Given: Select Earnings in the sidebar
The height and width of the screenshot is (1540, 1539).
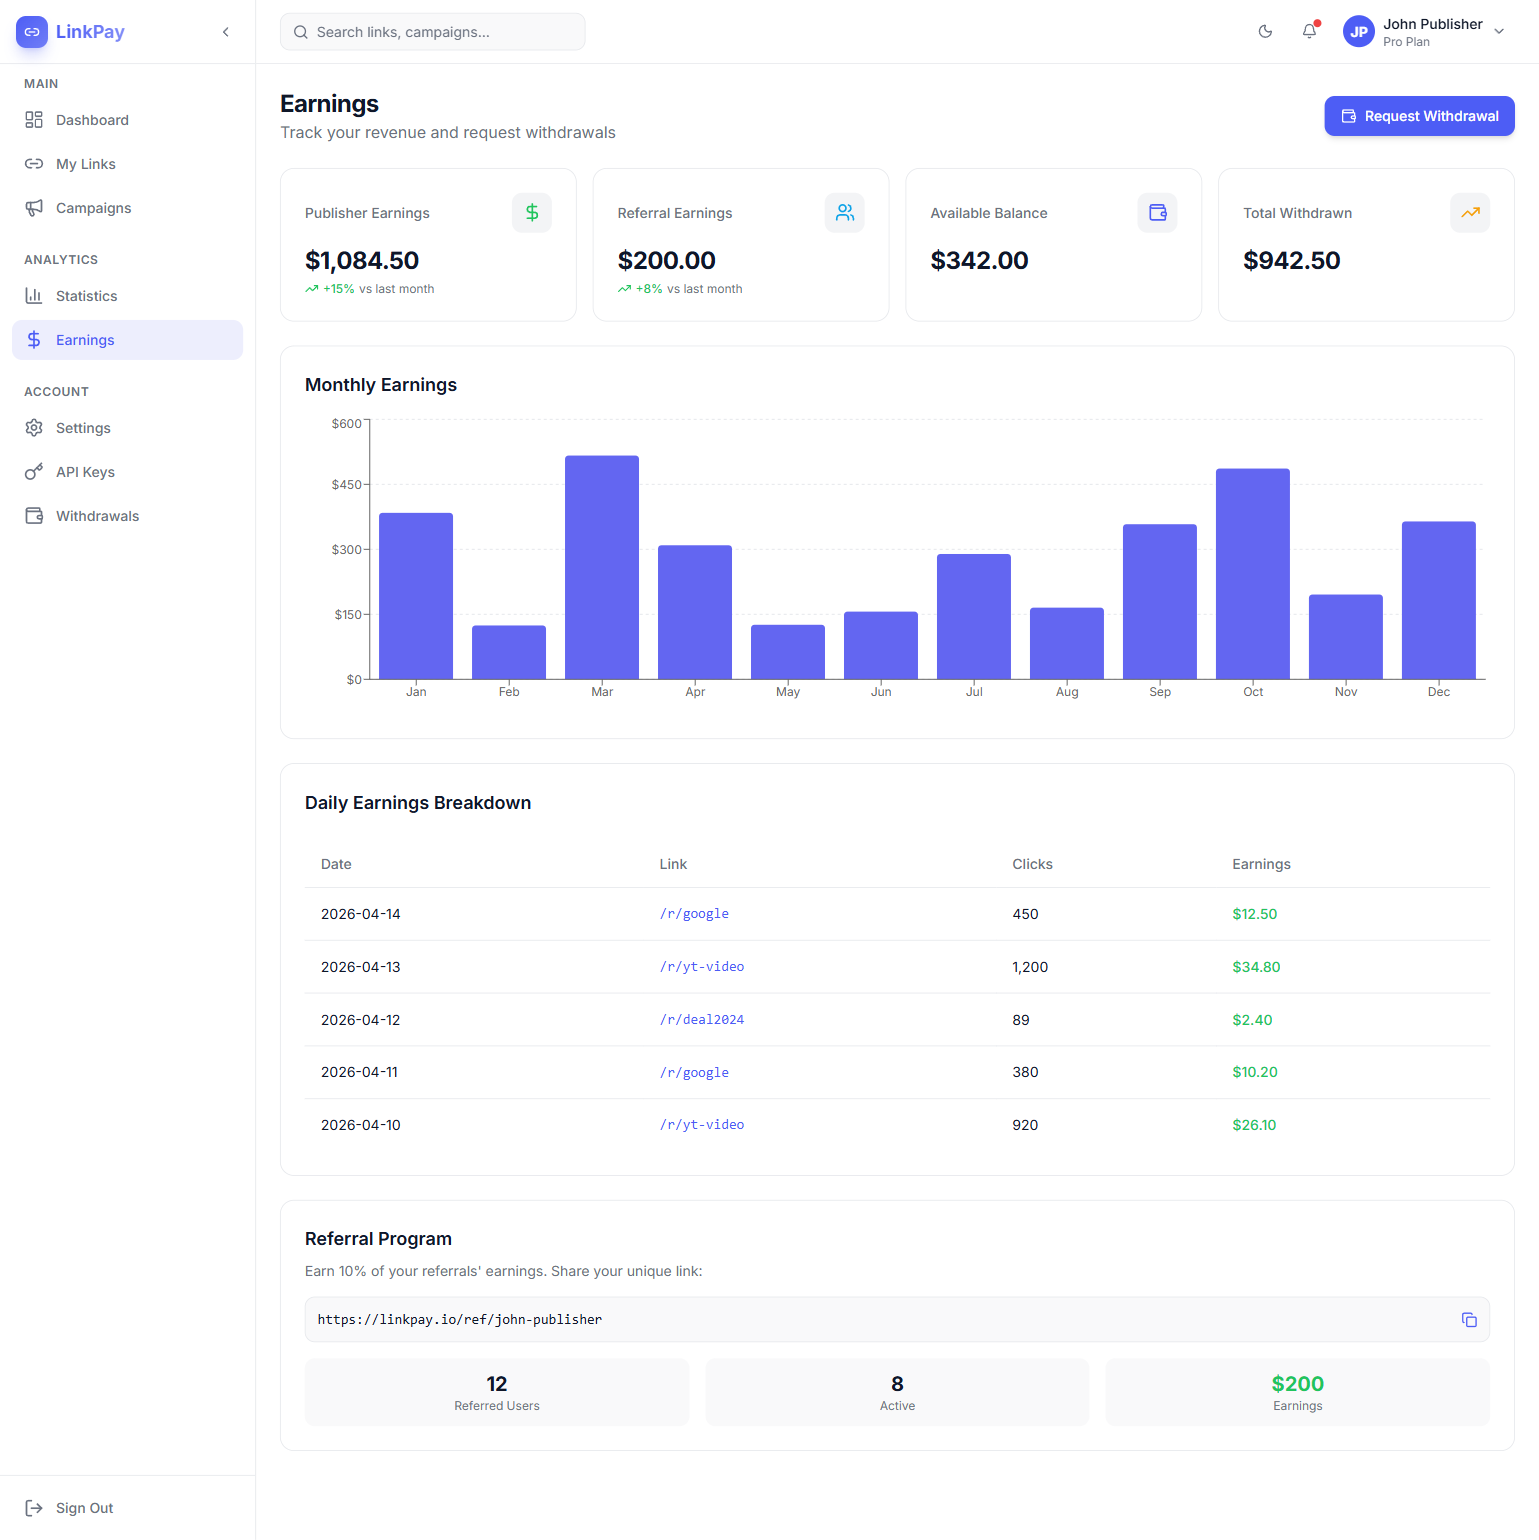Looking at the screenshot, I should coord(127,340).
